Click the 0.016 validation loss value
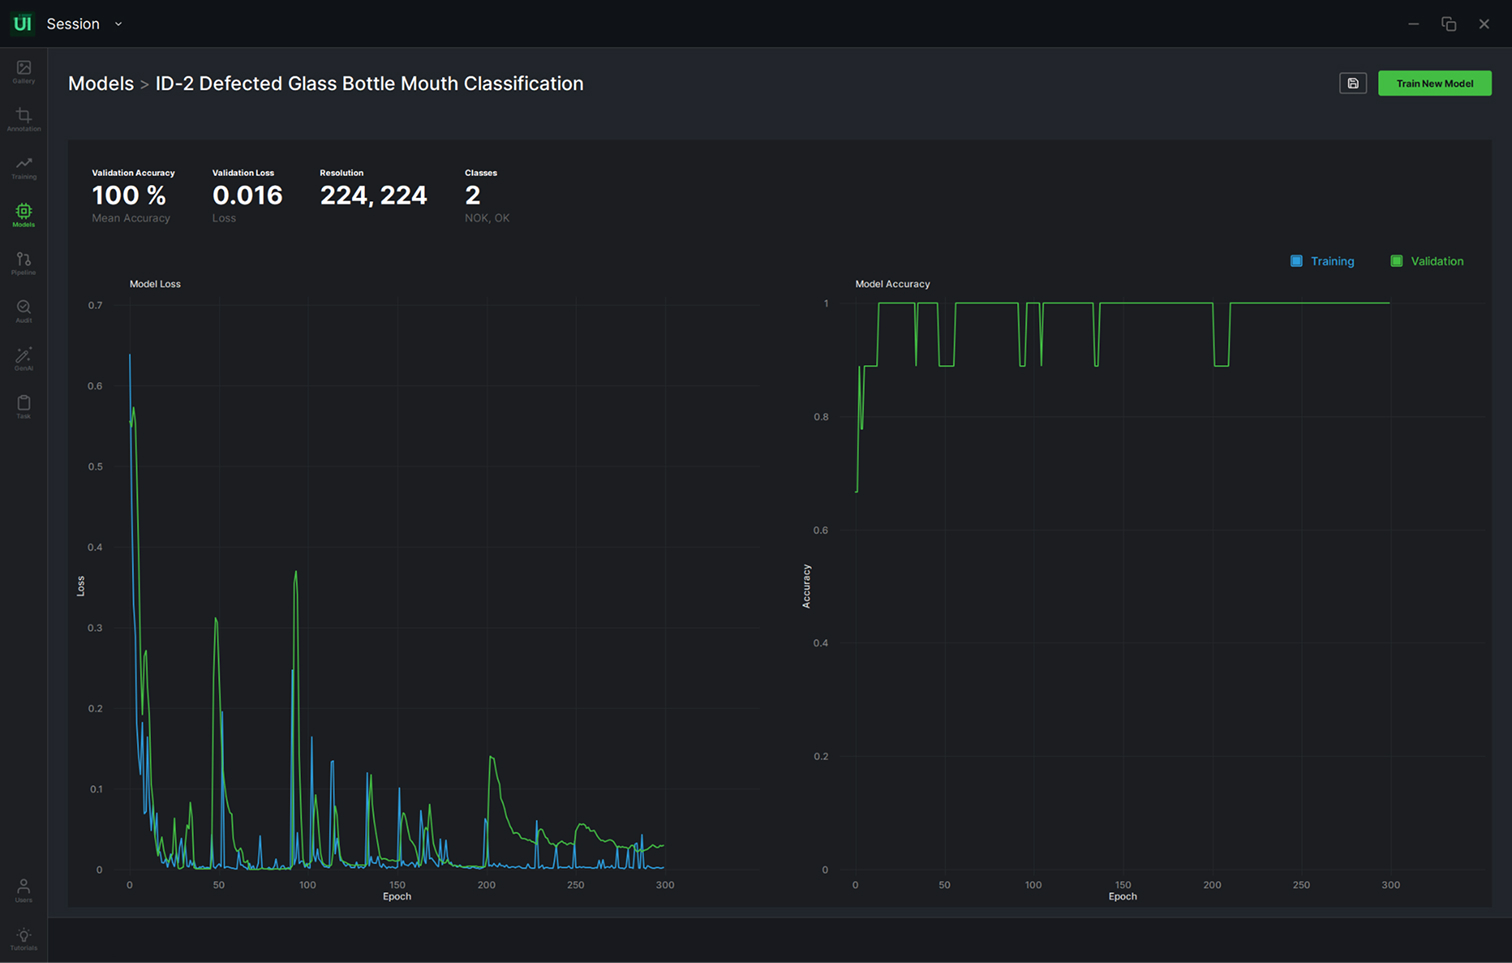The width and height of the screenshot is (1512, 963). (x=247, y=196)
